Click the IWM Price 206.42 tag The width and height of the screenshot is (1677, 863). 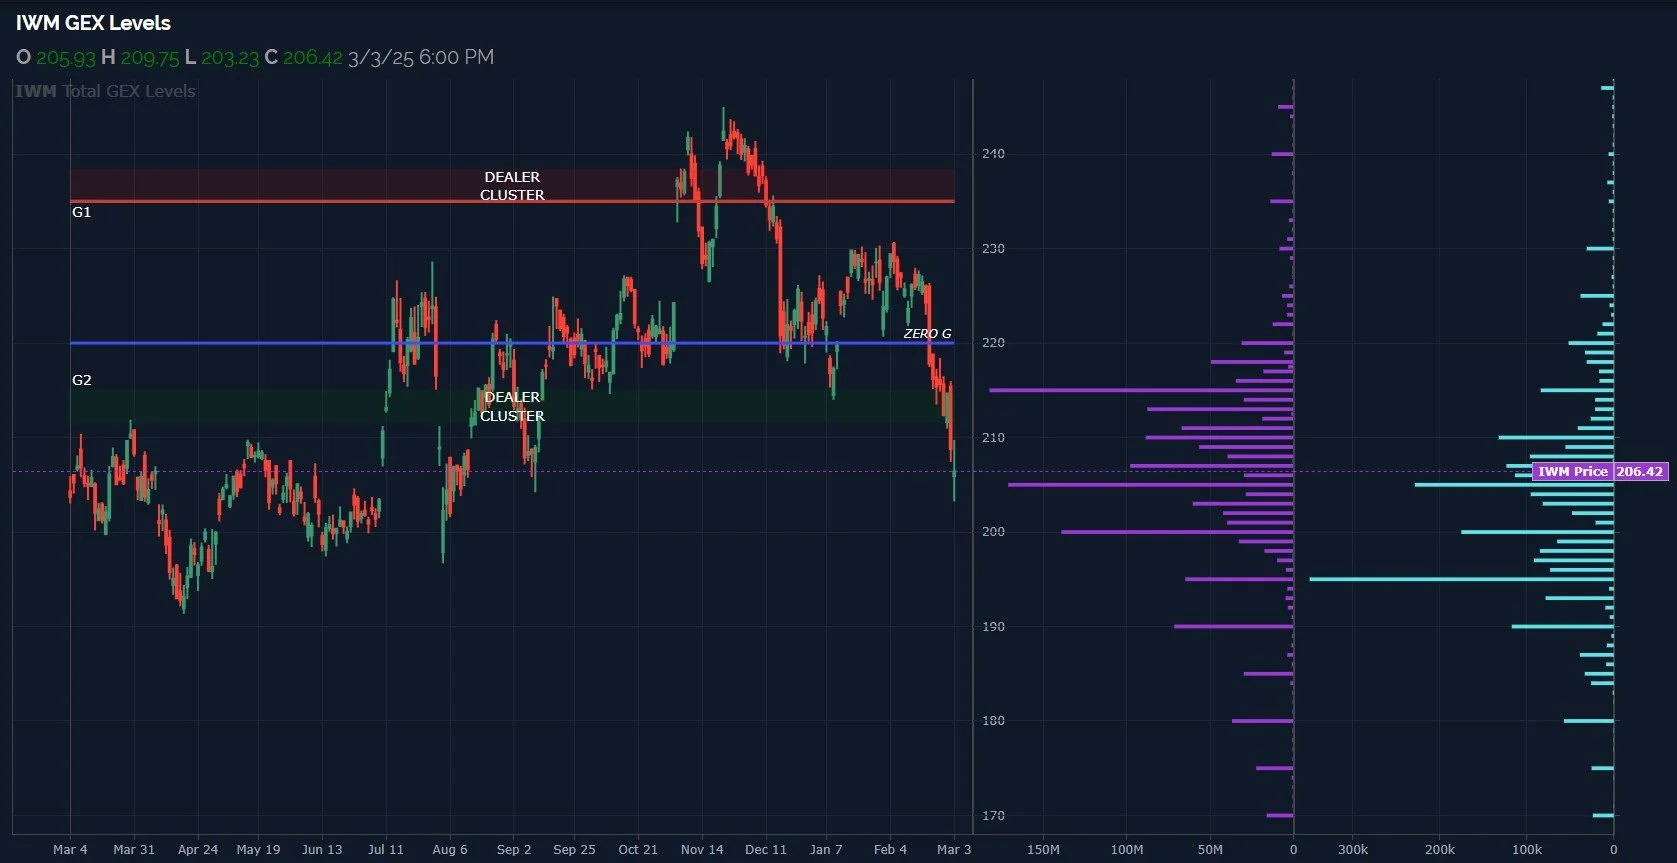click(x=1600, y=471)
